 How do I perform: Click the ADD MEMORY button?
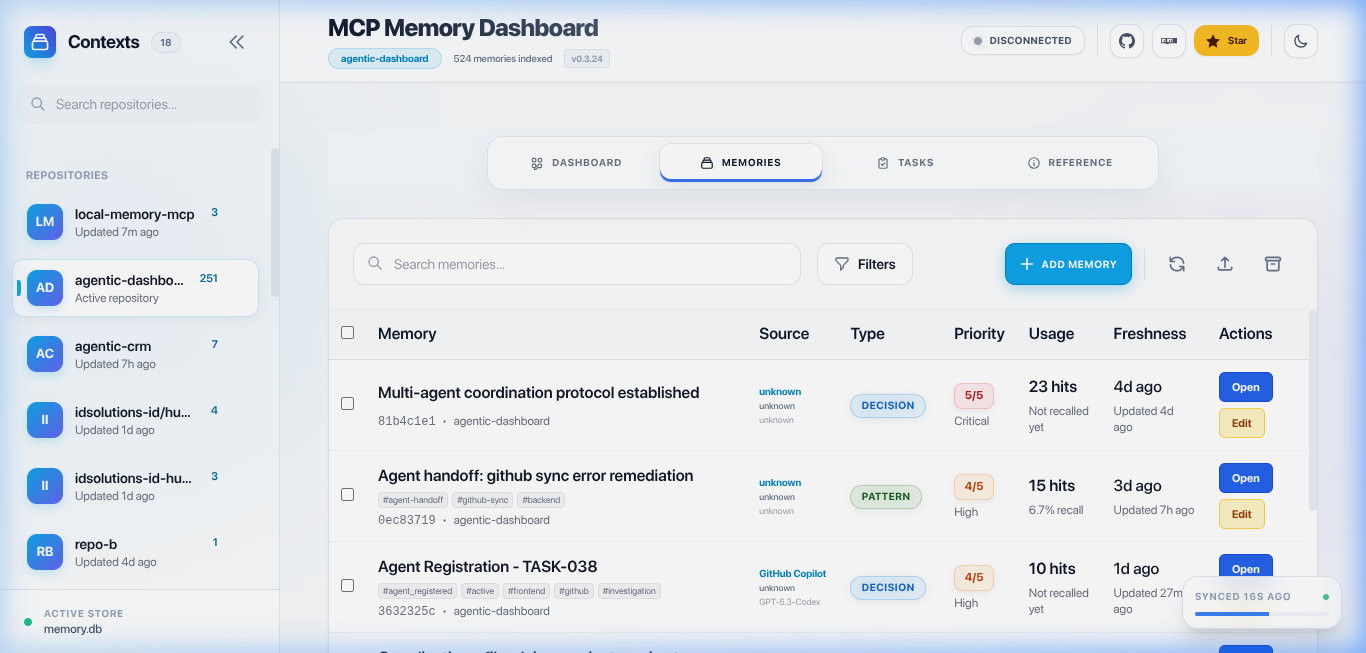pos(1068,264)
